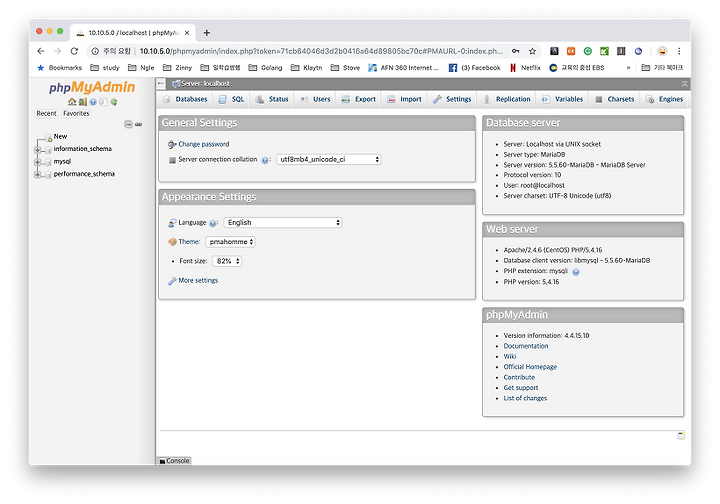Open the Language dropdown showing English

point(283,223)
